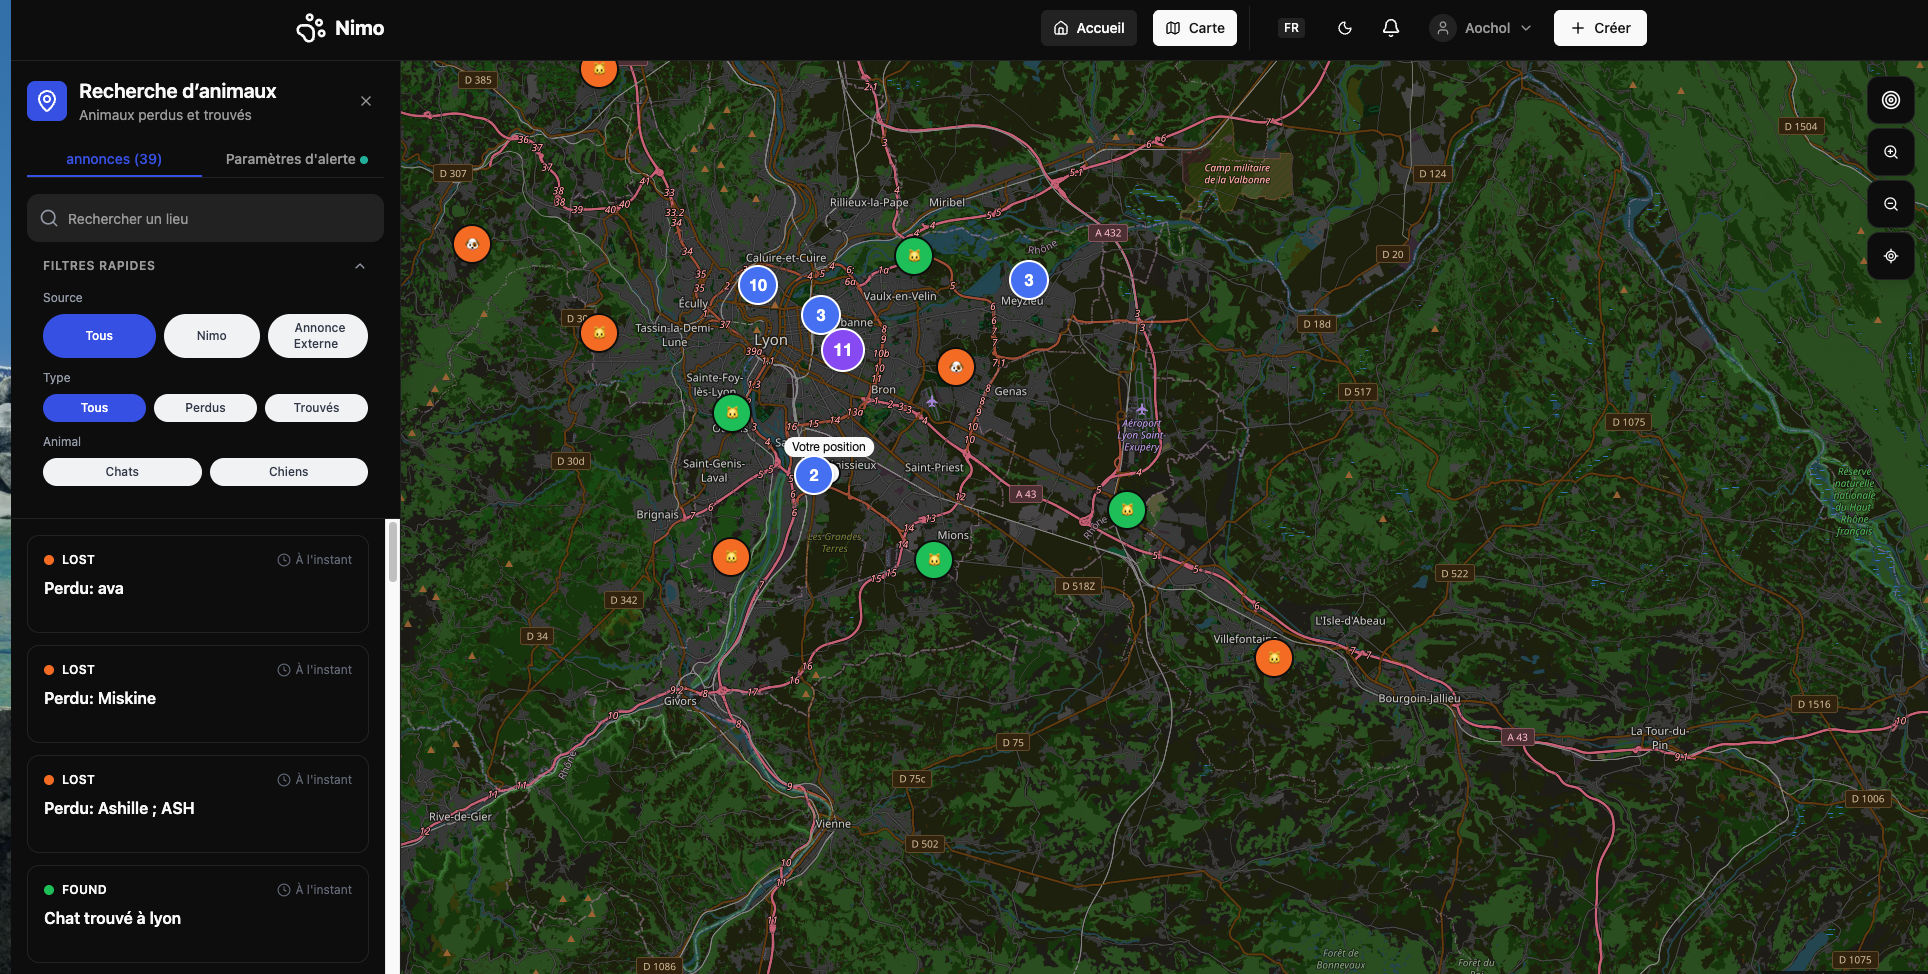Select orange lost marker near Villefontaine
The image size is (1928, 974).
[x=1274, y=658]
